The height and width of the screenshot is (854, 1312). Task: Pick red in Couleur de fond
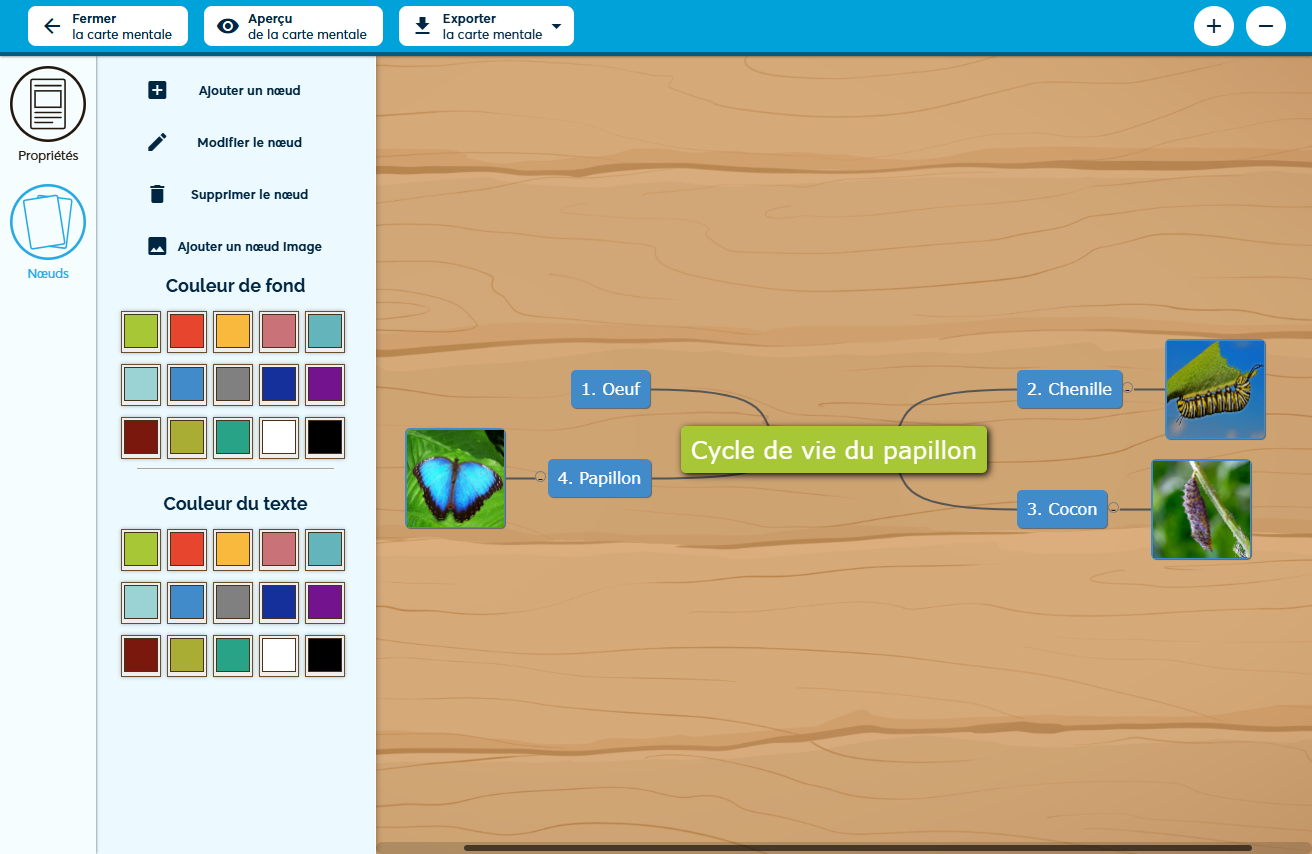[x=187, y=331]
